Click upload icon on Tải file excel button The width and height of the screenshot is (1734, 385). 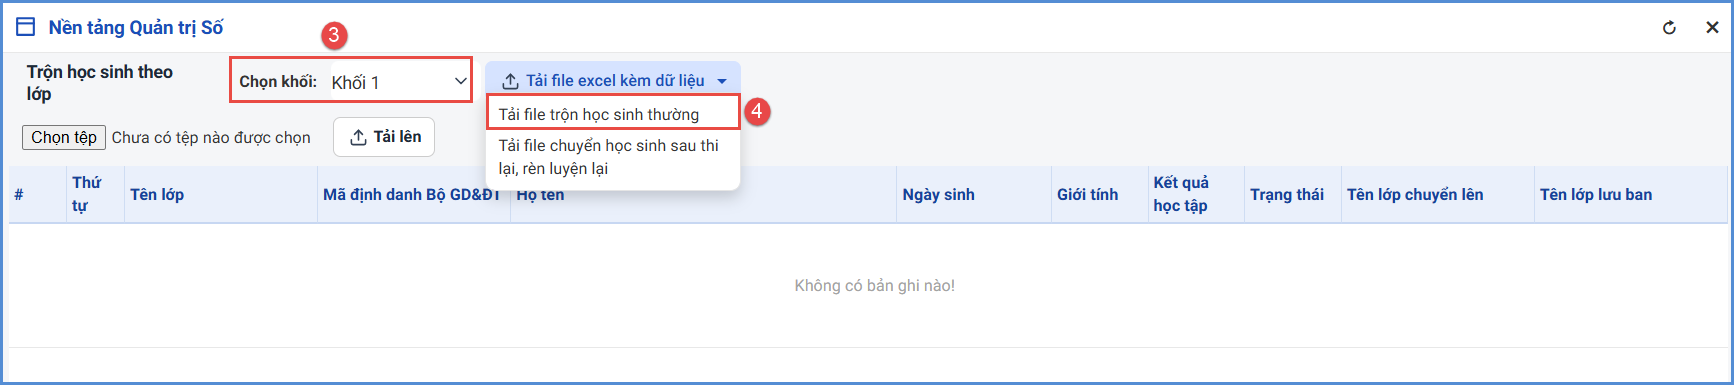(x=510, y=81)
